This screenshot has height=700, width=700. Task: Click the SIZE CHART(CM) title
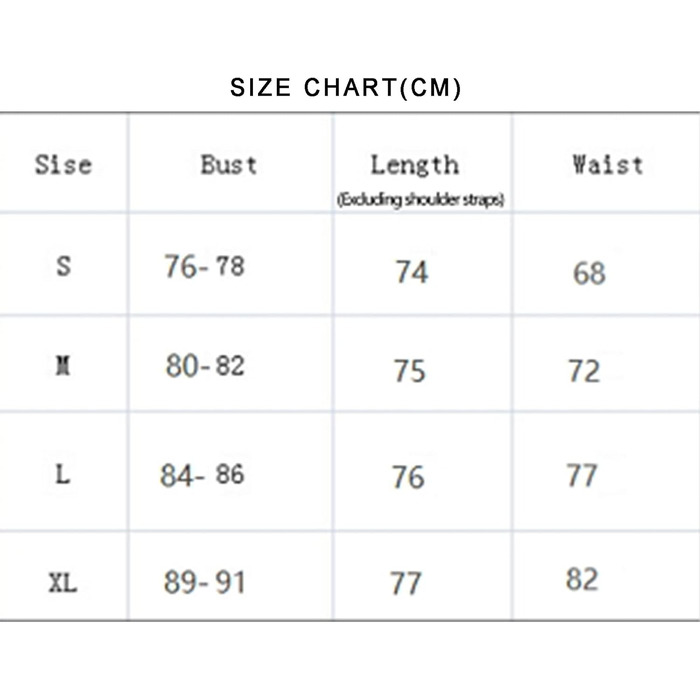click(346, 88)
